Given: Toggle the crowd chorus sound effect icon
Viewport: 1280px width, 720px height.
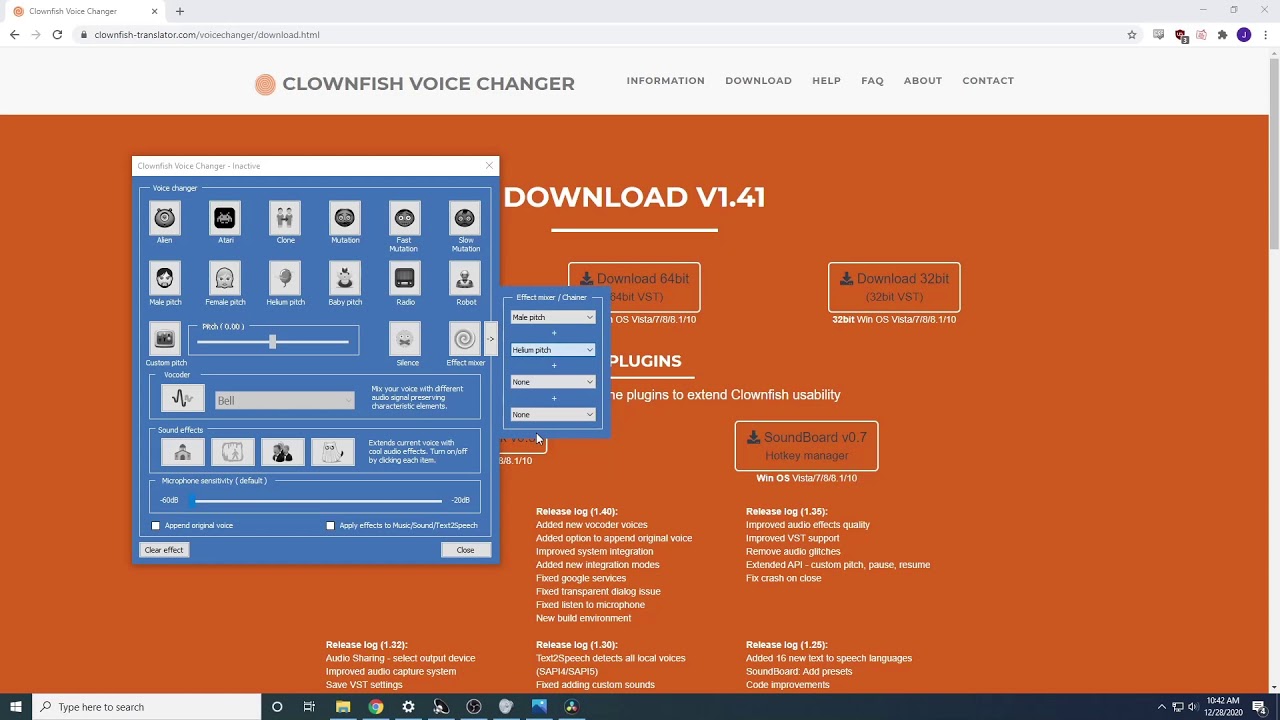Looking at the screenshot, I should [x=283, y=452].
